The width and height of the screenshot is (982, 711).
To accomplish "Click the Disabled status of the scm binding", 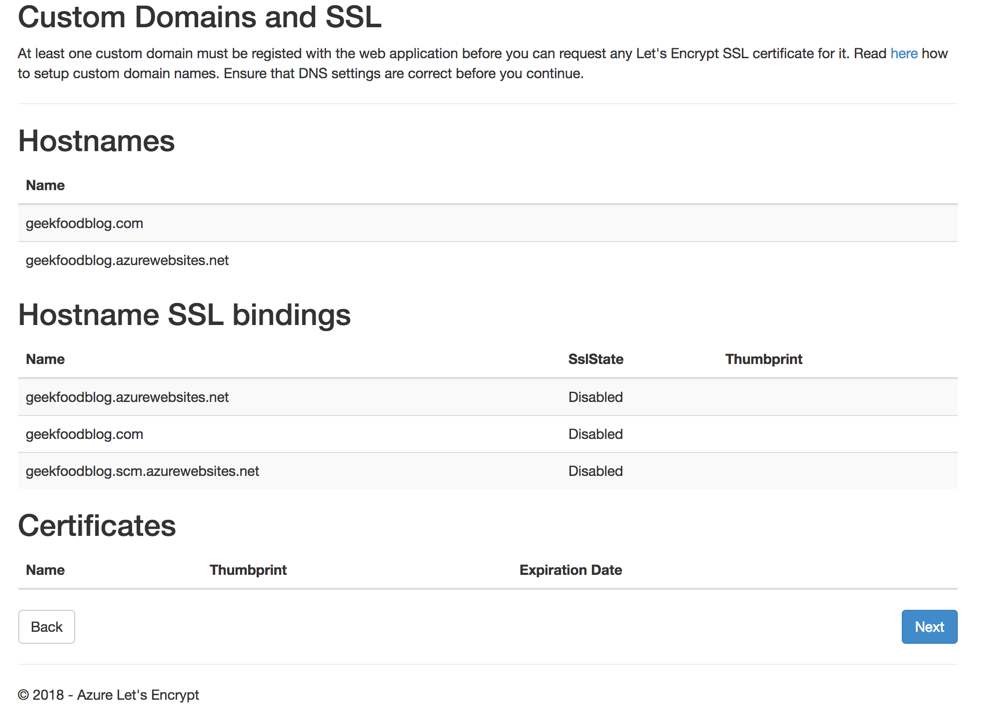I will coord(595,470).
